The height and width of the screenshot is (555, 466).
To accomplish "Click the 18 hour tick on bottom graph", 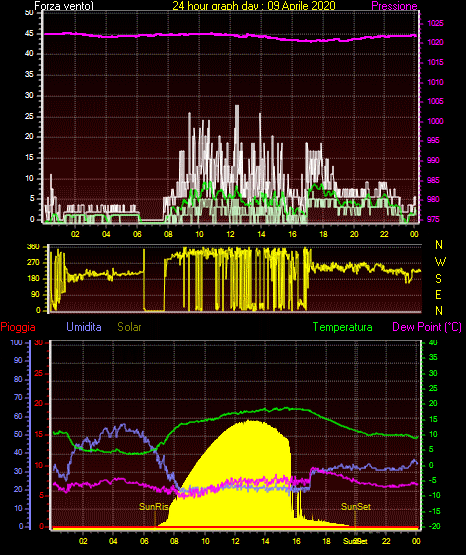I will tap(326, 541).
